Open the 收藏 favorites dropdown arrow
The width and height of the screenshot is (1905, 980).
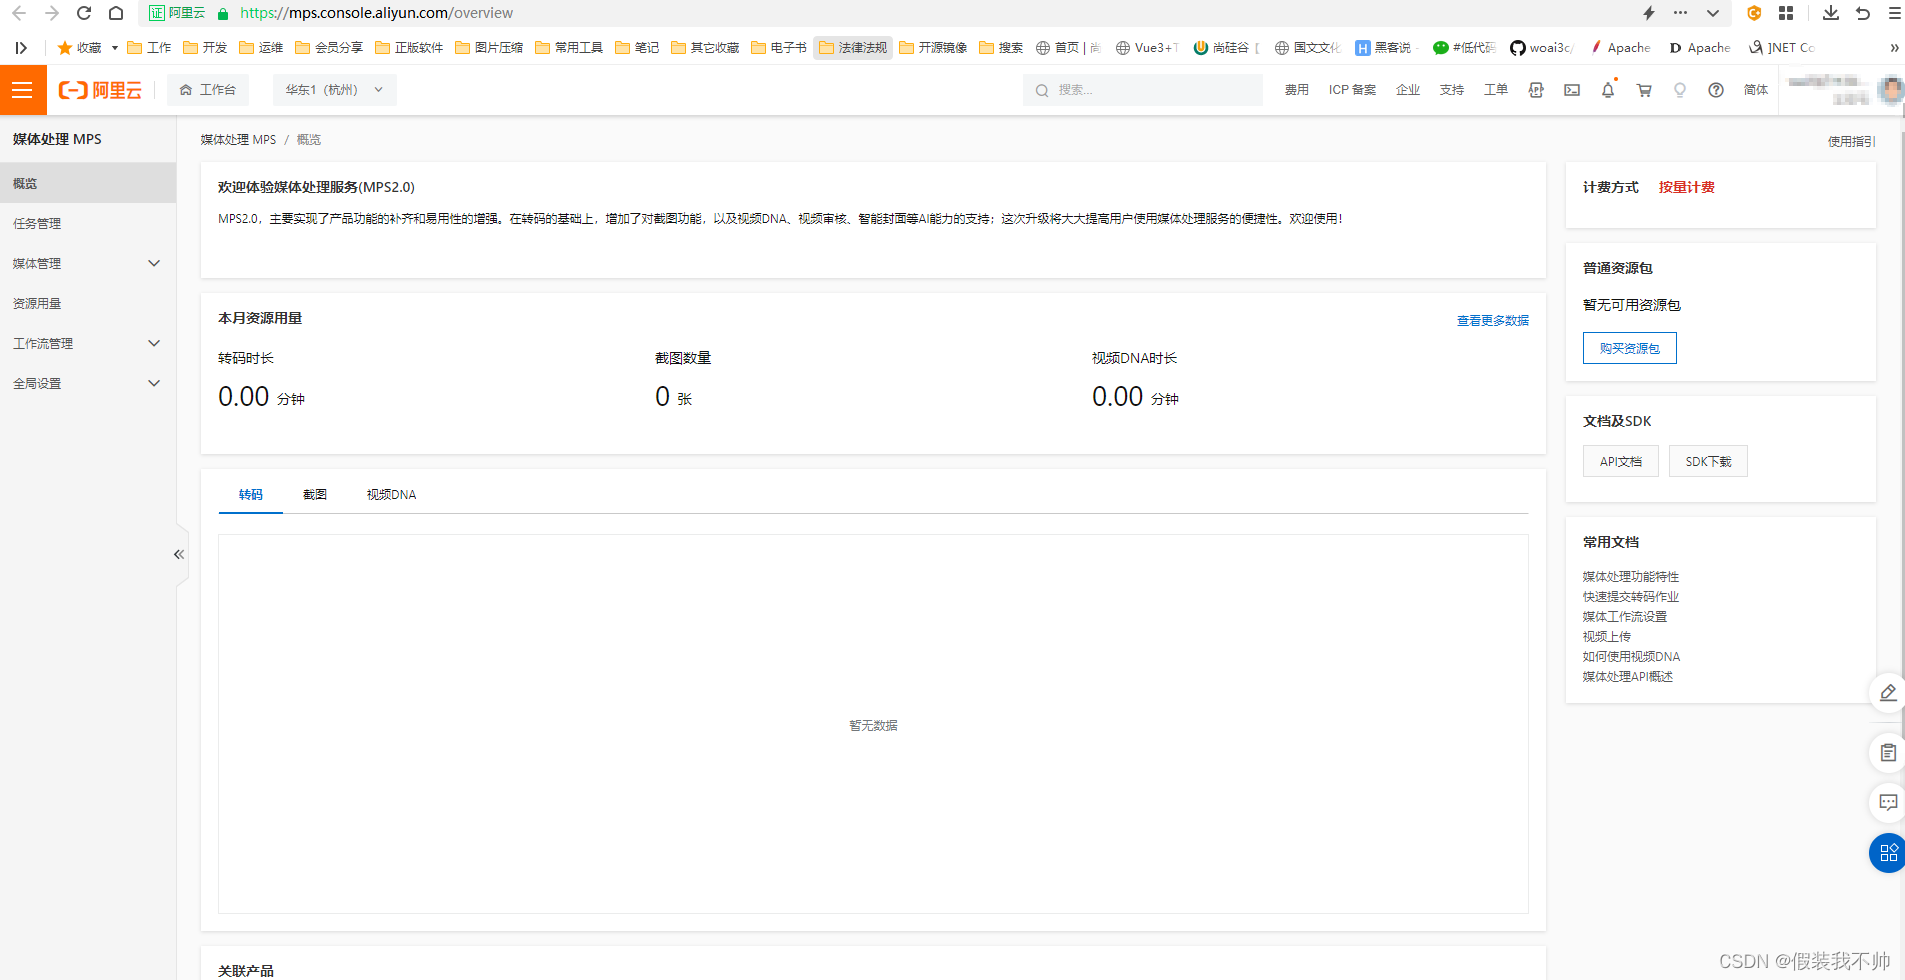(x=115, y=48)
